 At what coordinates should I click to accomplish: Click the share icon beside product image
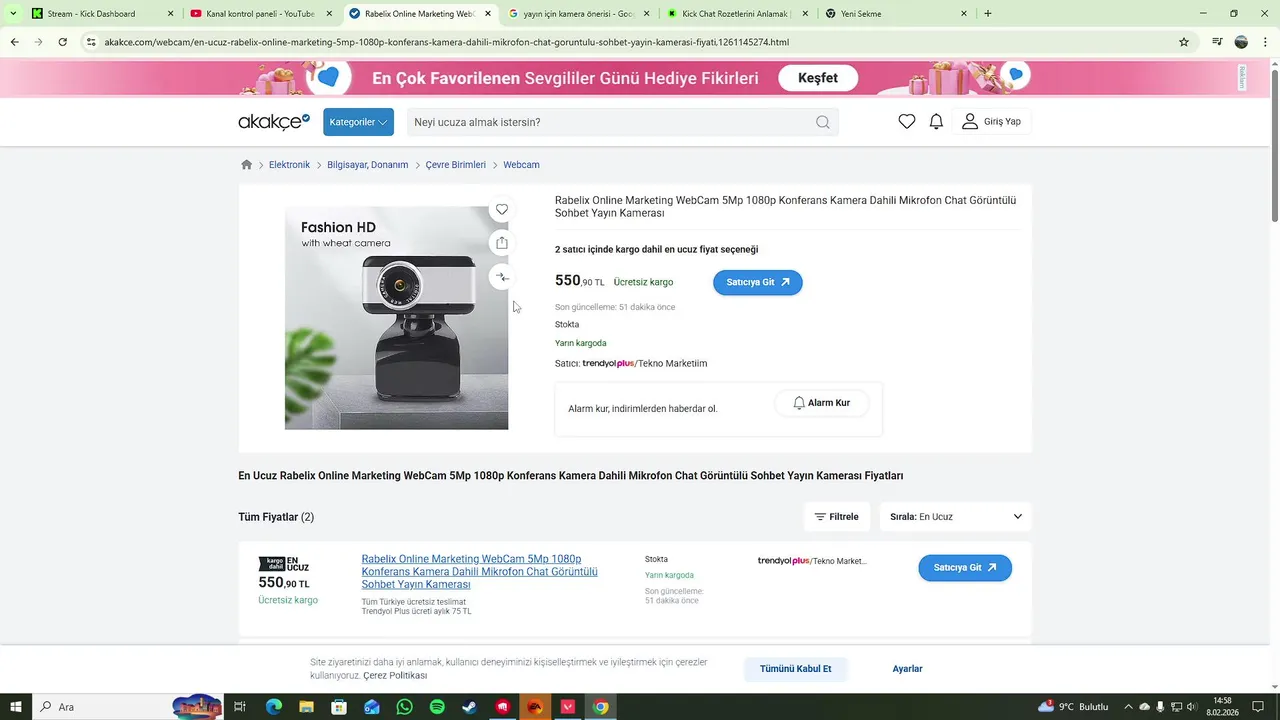click(502, 243)
